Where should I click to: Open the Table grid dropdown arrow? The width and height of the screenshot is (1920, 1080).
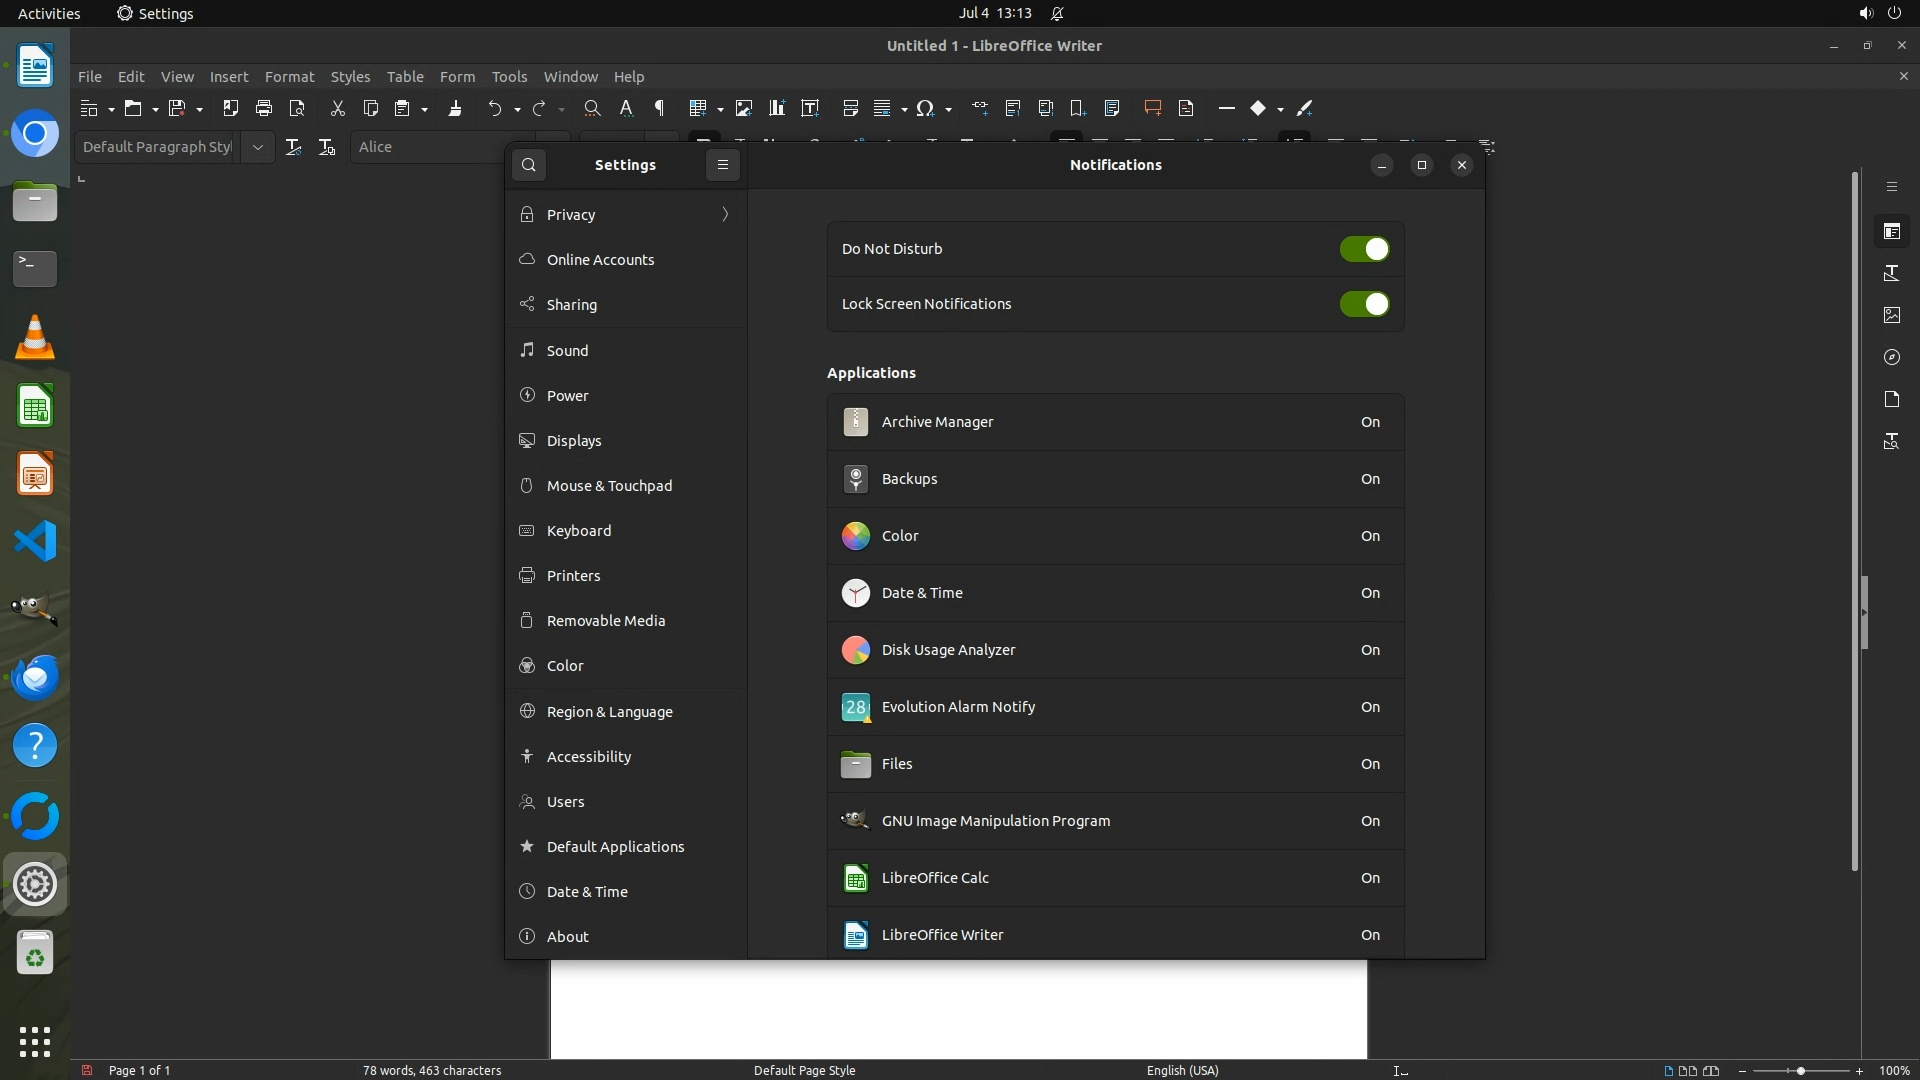(x=720, y=109)
